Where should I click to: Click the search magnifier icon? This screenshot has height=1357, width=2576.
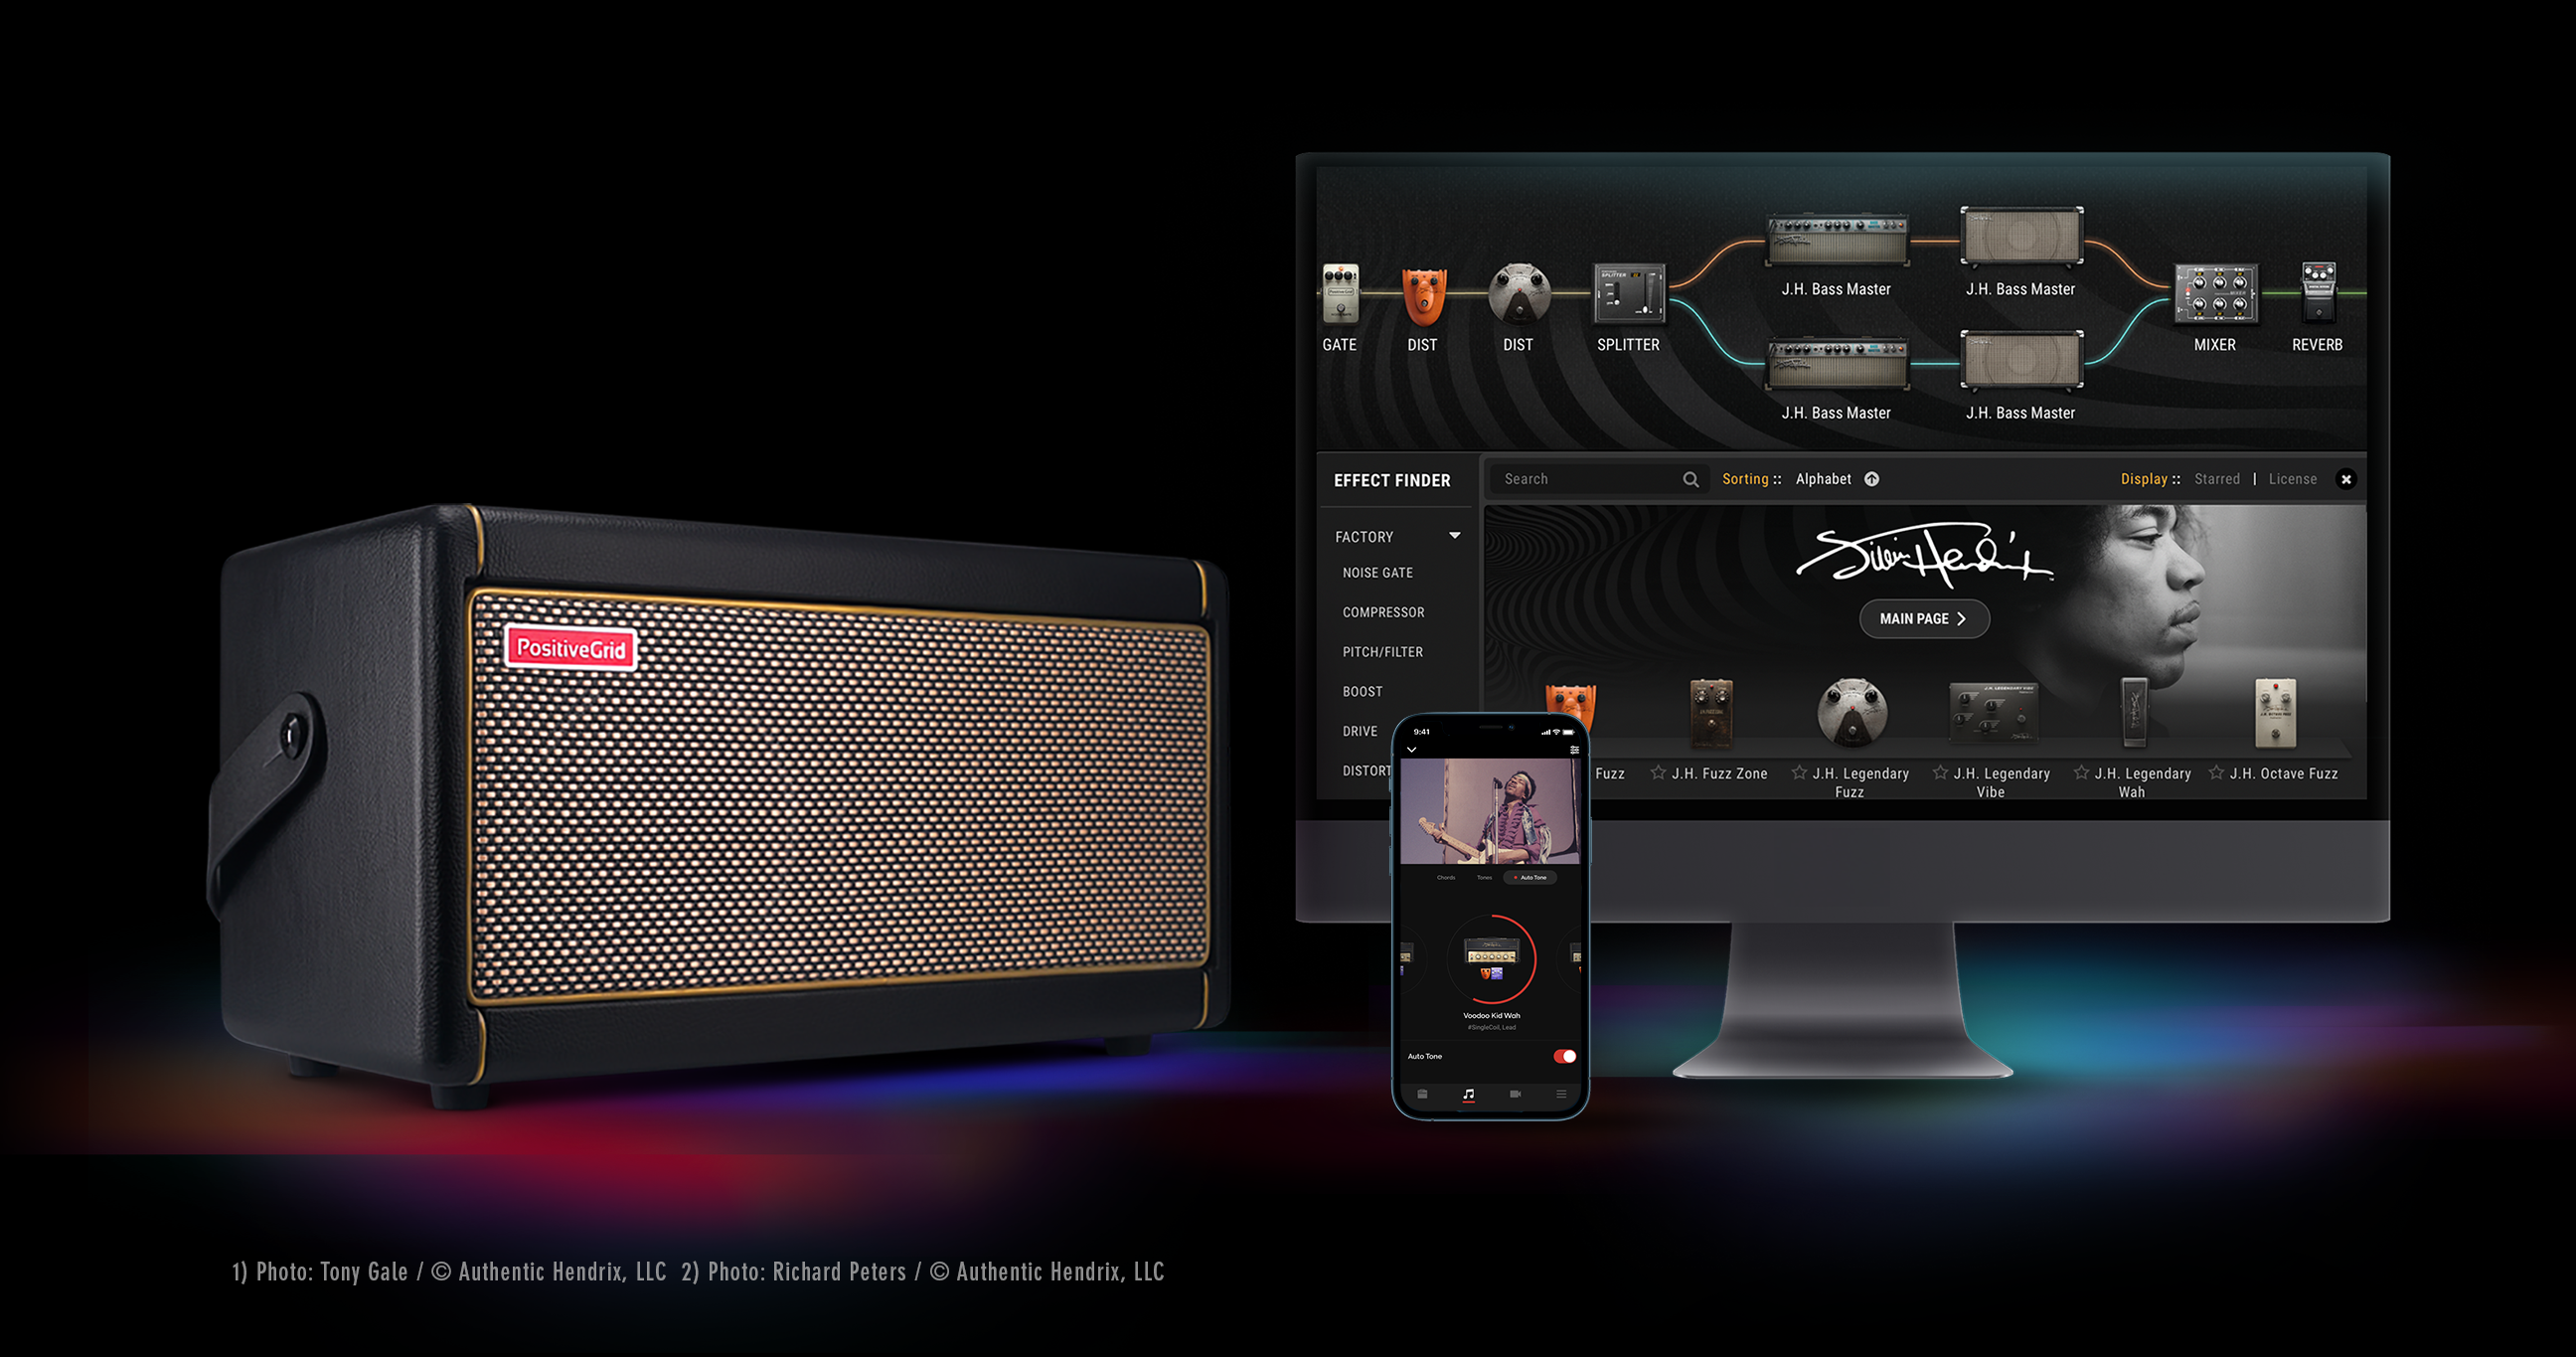[x=1690, y=479]
